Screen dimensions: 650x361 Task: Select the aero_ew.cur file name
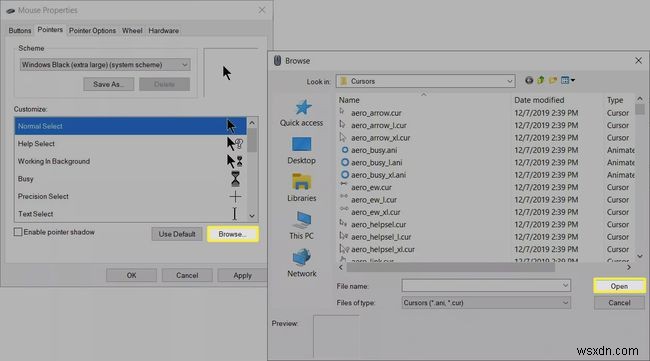coord(371,187)
